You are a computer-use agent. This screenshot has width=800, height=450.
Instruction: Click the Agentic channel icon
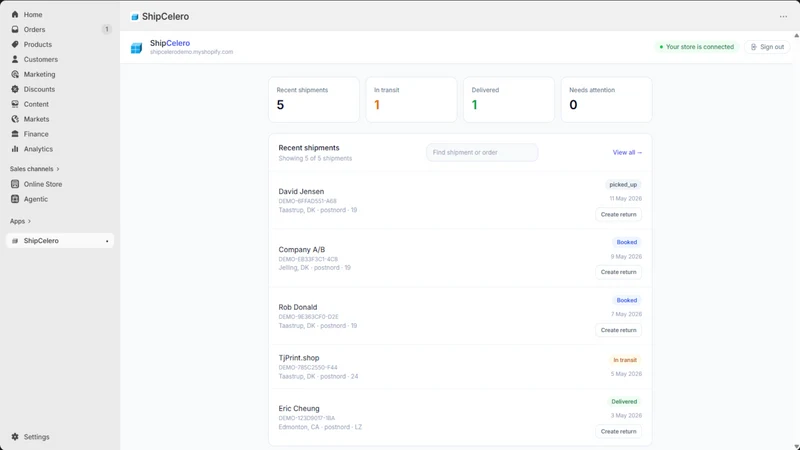[15, 199]
